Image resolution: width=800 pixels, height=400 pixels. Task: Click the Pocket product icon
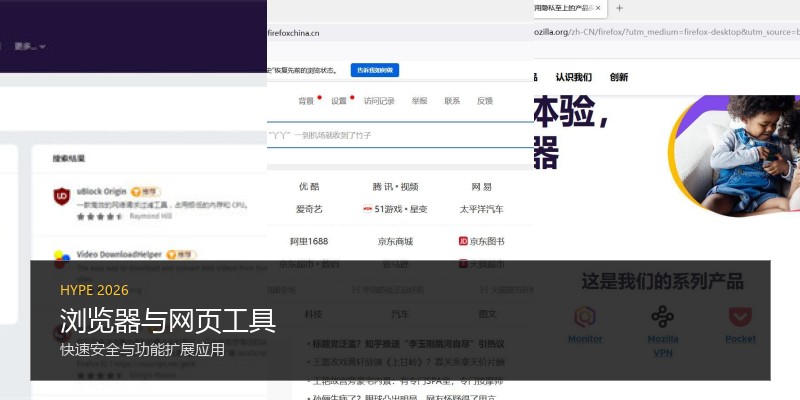(x=740, y=317)
